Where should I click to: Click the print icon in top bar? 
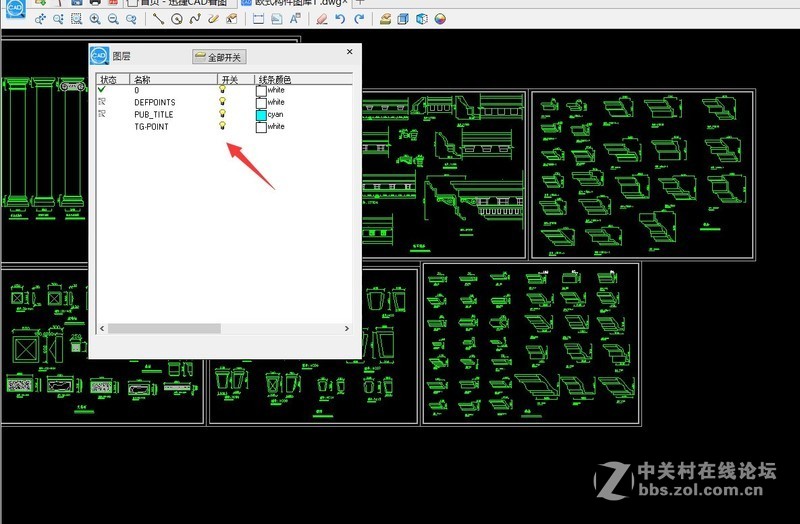(x=95, y=3)
